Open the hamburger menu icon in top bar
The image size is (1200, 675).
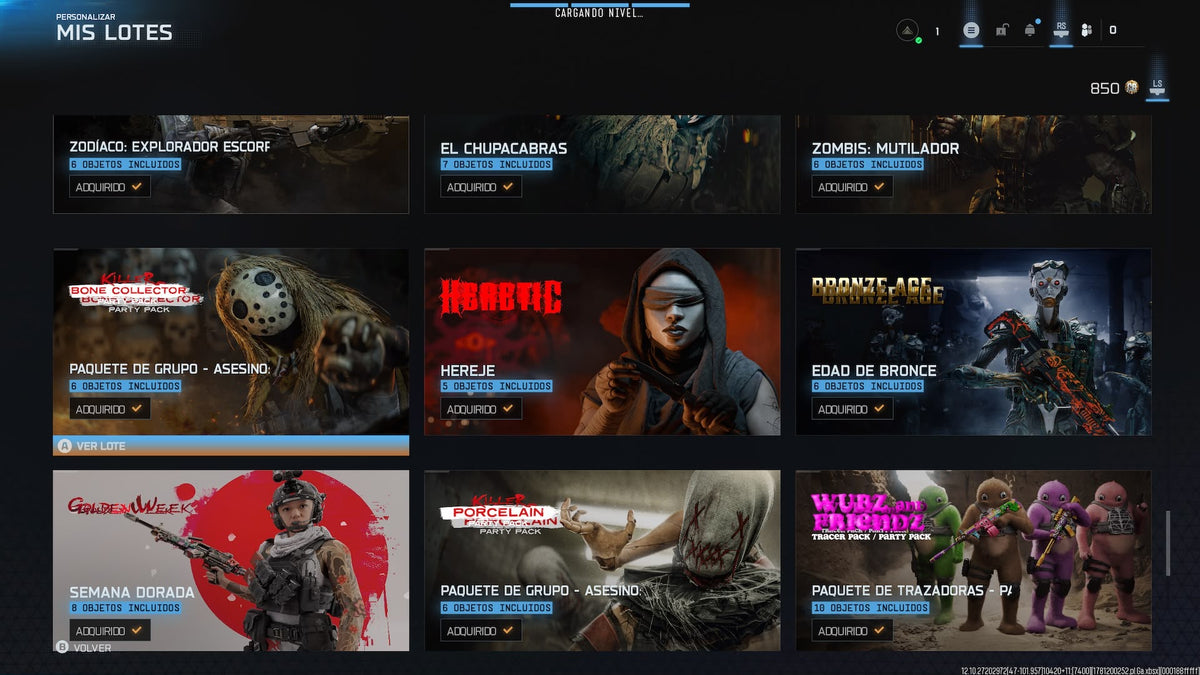coord(970,30)
